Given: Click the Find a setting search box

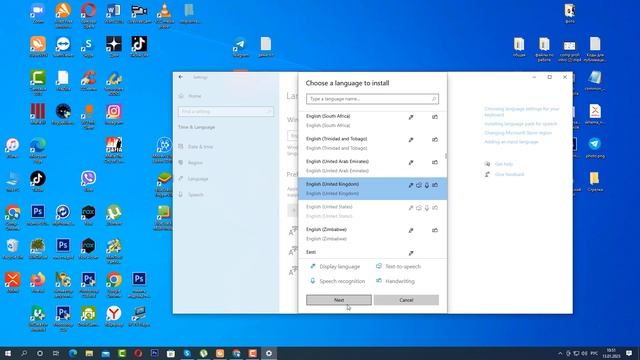Looking at the screenshot, I should (226, 111).
